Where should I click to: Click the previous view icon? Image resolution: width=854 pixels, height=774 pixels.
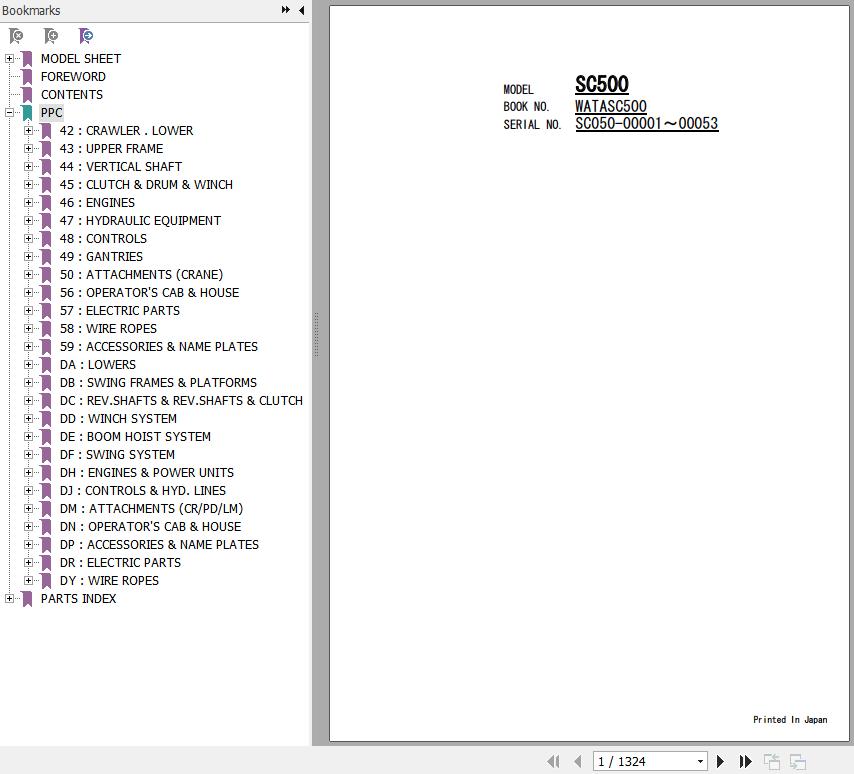pyautogui.click(x=772, y=761)
